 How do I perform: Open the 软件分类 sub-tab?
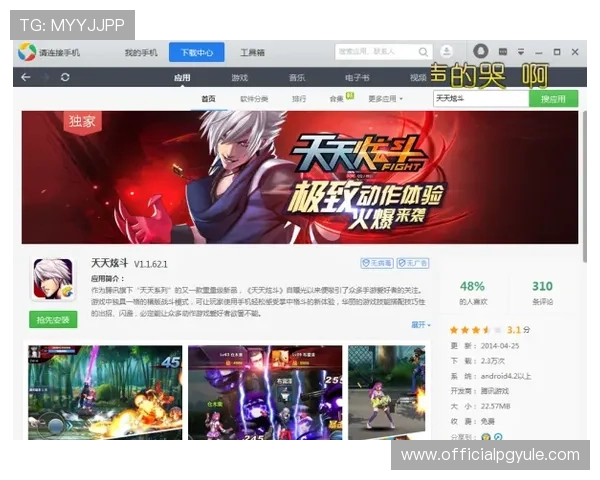coord(254,99)
